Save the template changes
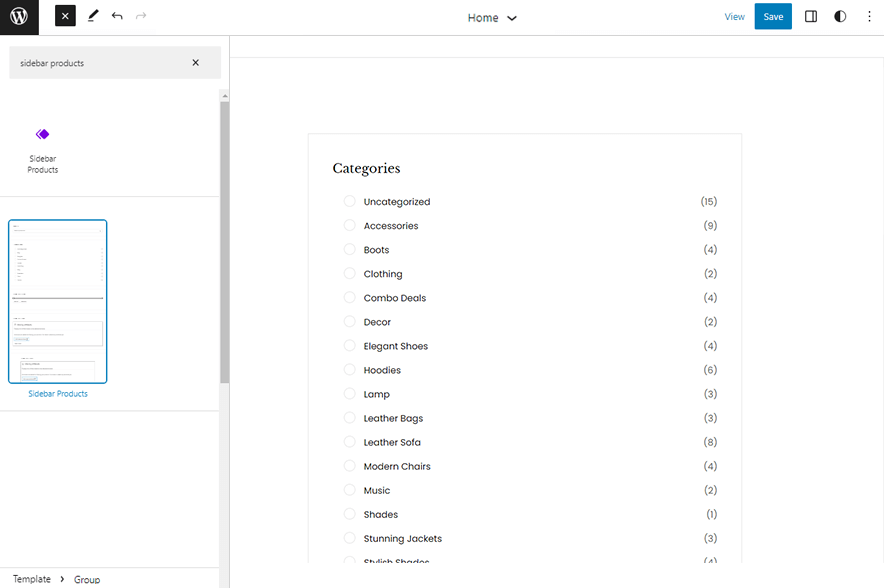Image resolution: width=884 pixels, height=588 pixels. [x=772, y=16]
